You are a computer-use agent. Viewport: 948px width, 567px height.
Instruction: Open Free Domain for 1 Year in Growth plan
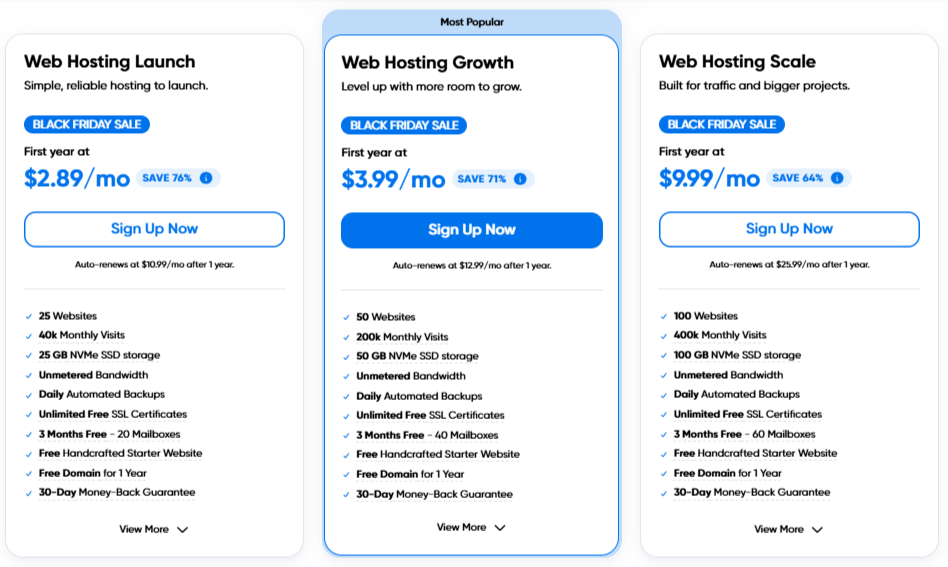point(410,475)
